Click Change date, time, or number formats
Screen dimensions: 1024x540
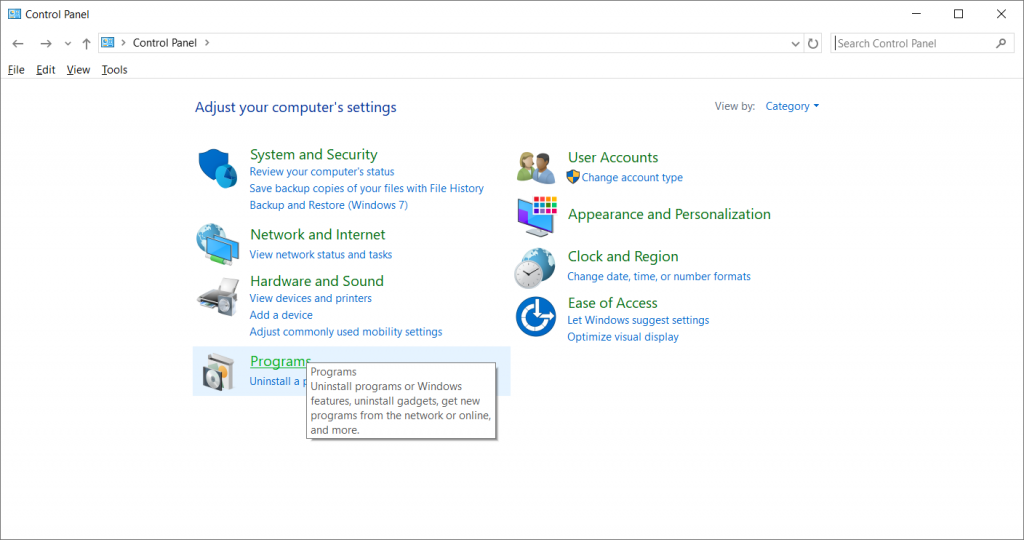pos(659,276)
